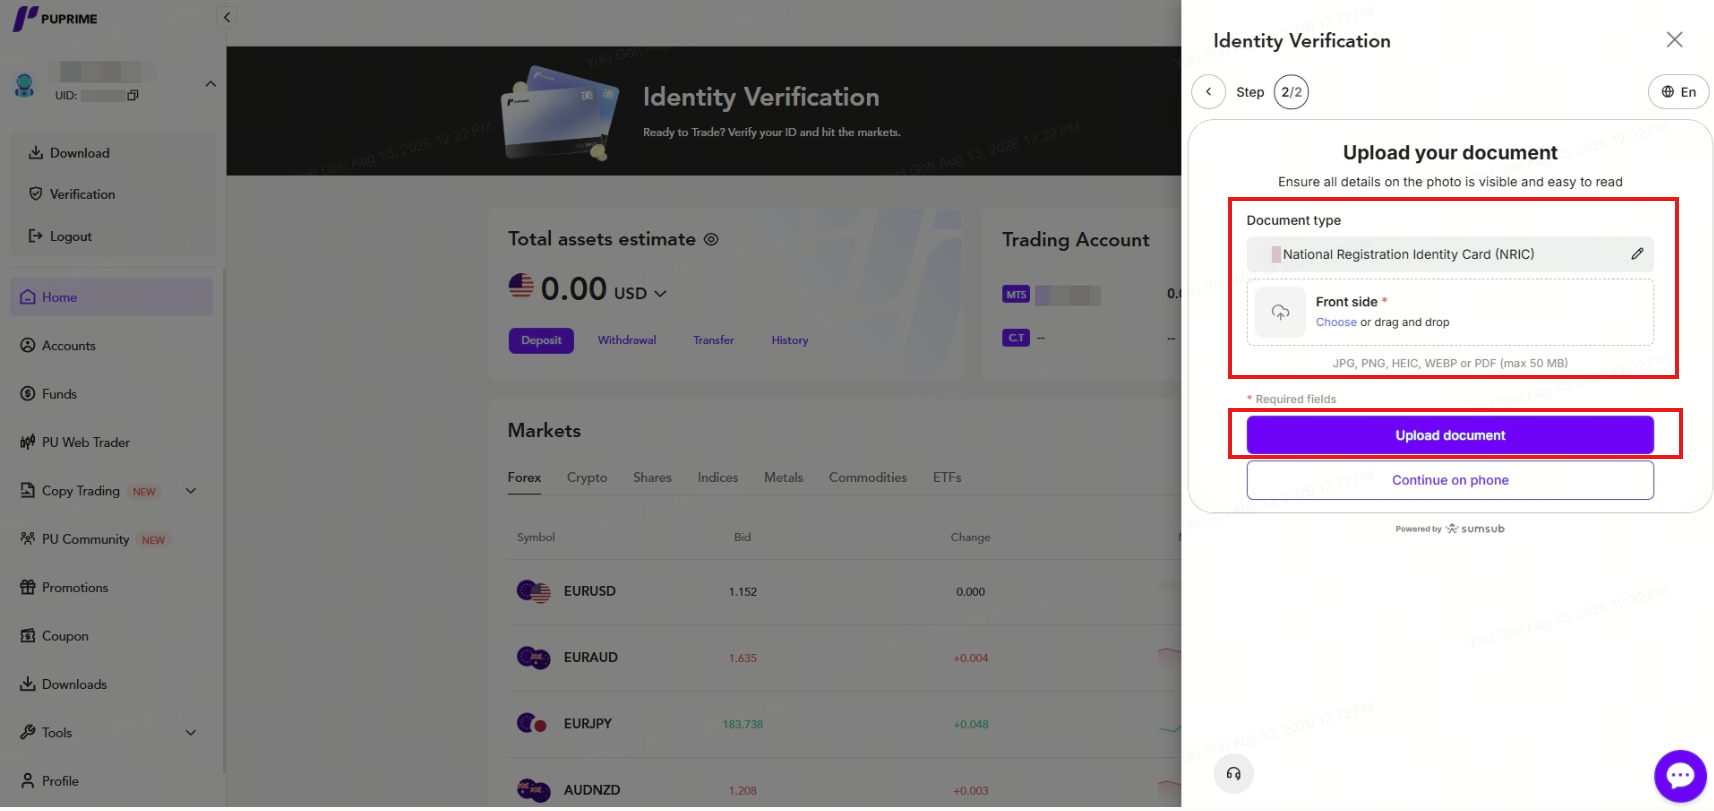The image size is (1714, 811).
Task: Click the Upload document button
Action: 1450,435
